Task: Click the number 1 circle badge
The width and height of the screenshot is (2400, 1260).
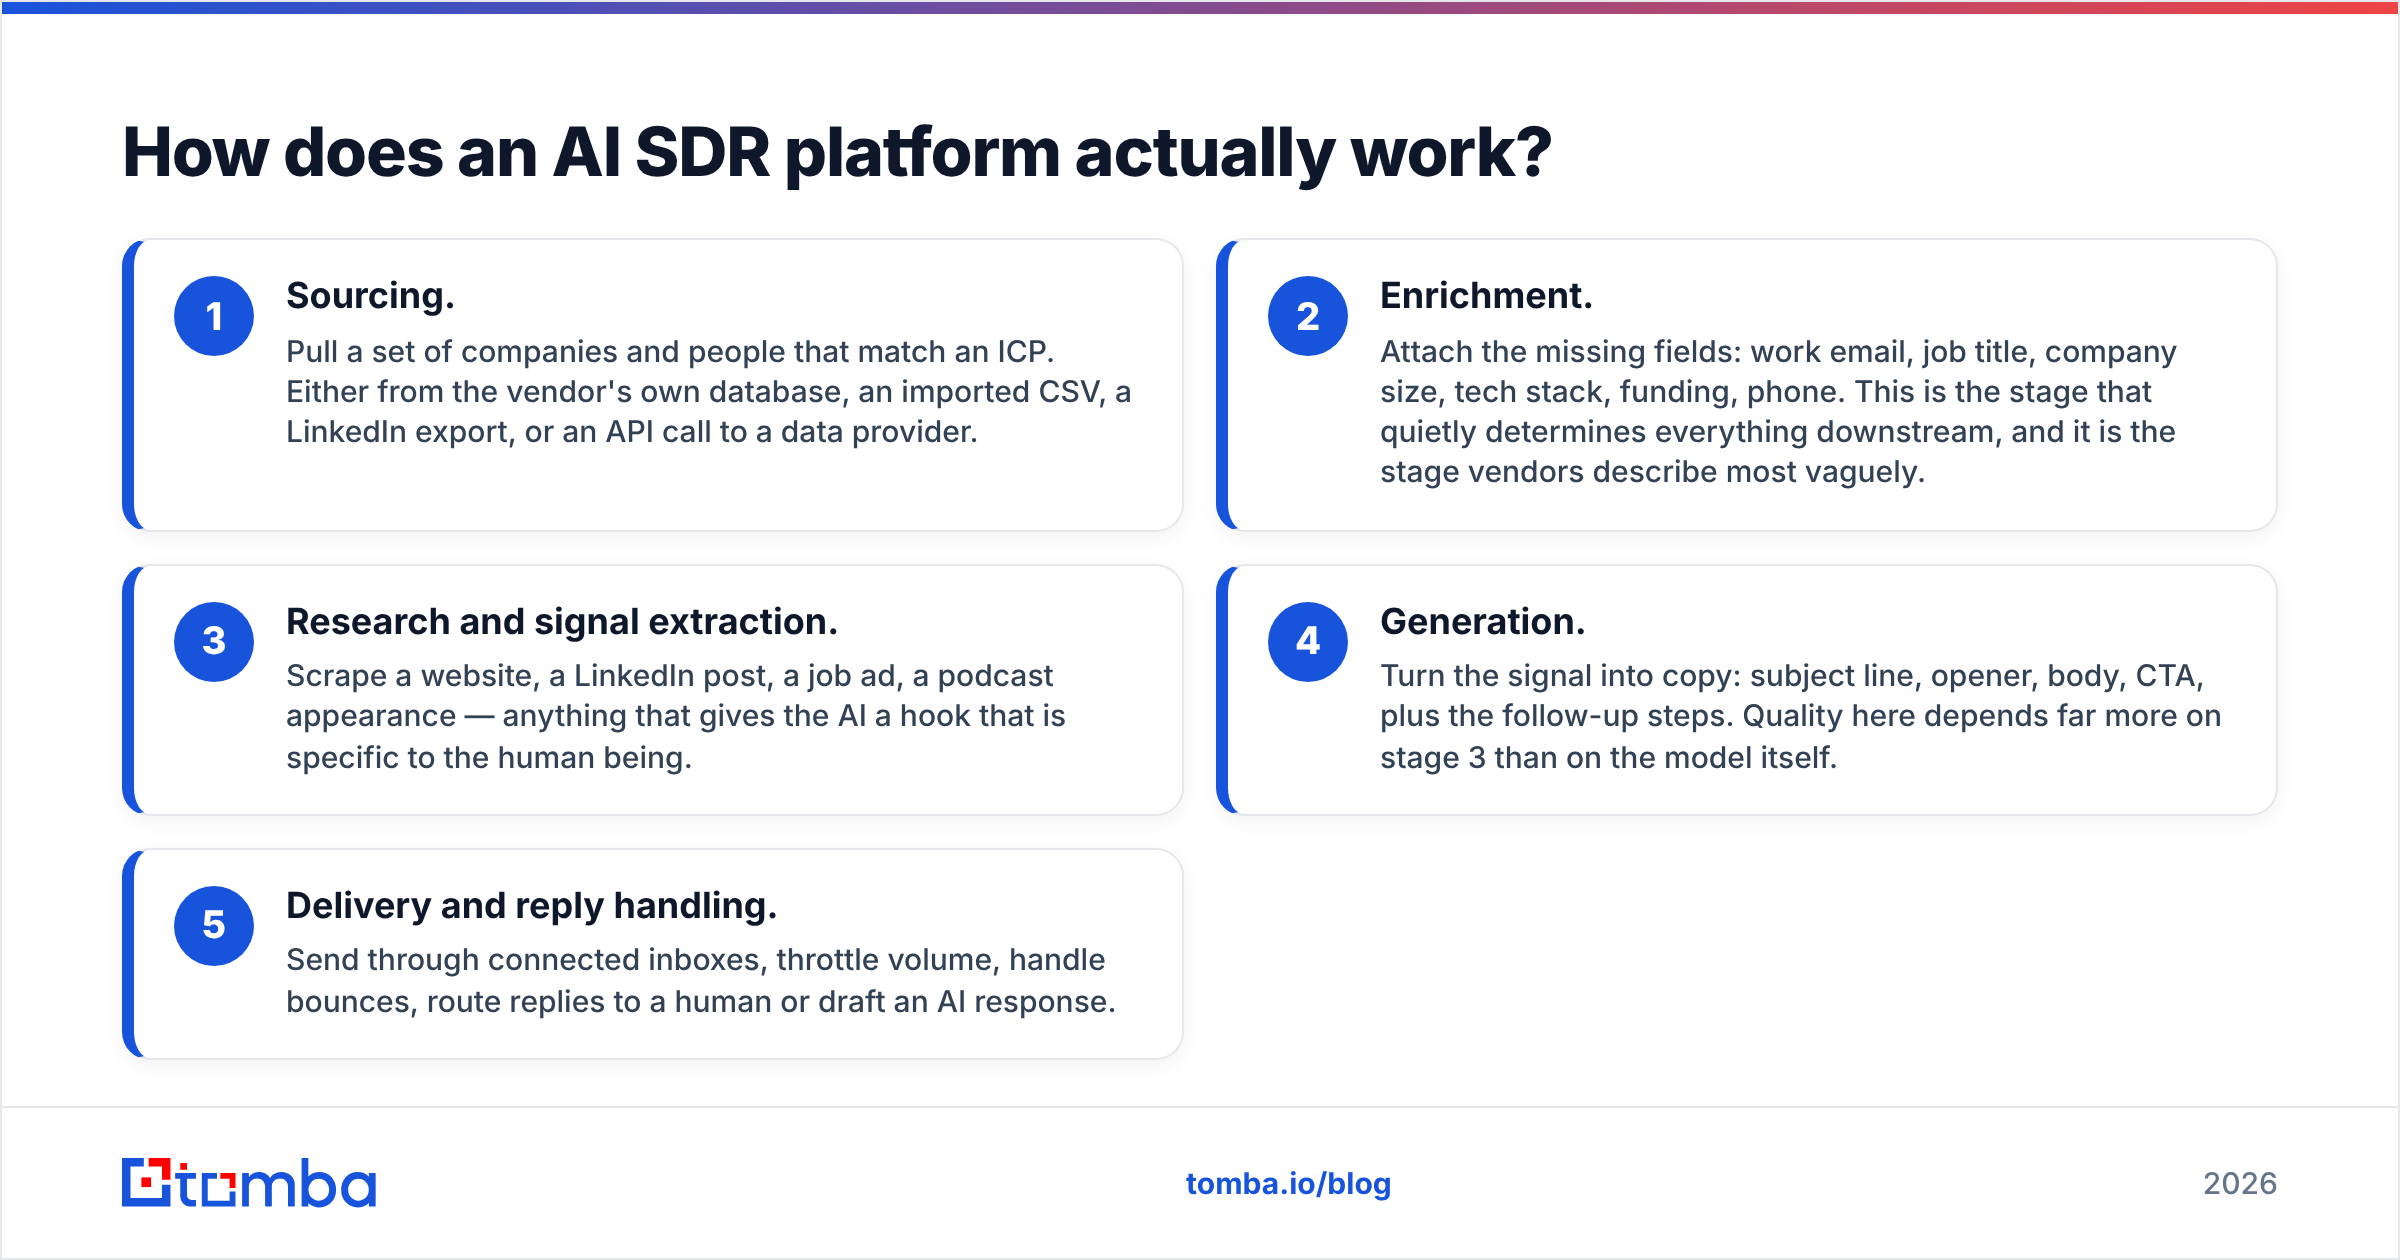Action: [x=214, y=316]
